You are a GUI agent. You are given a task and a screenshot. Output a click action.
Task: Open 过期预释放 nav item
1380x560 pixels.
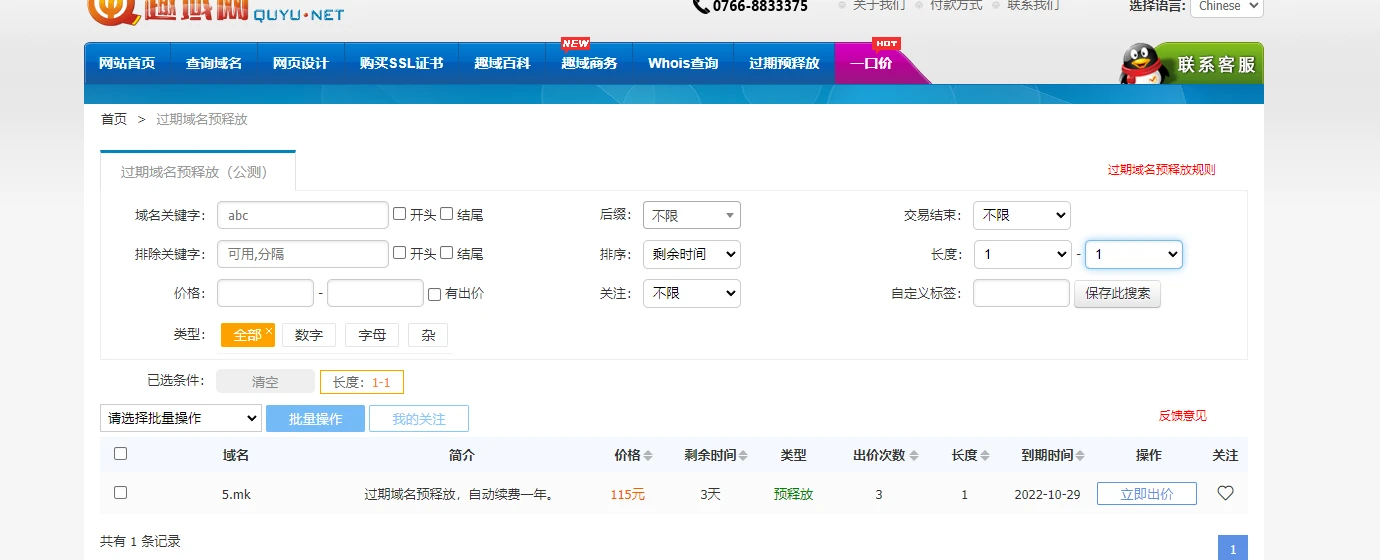784,63
